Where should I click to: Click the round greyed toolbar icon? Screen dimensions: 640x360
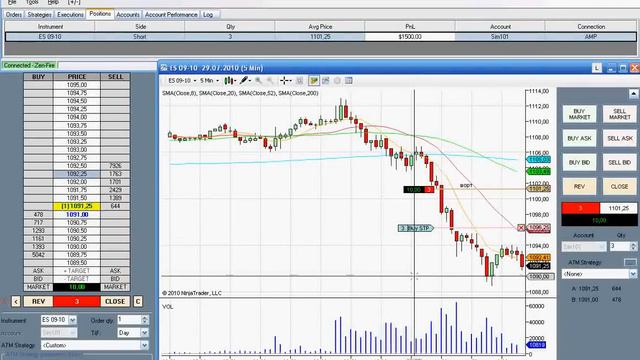coord(337,81)
